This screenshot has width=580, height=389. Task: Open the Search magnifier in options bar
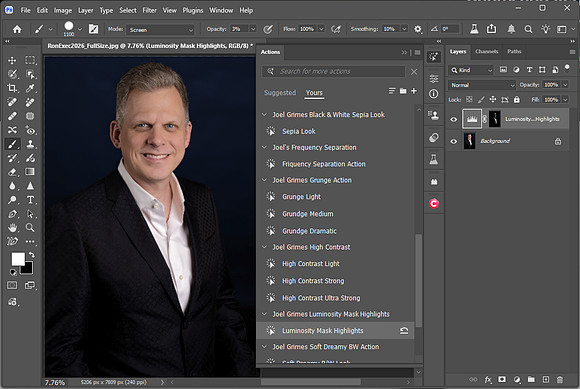pyautogui.click(x=529, y=29)
